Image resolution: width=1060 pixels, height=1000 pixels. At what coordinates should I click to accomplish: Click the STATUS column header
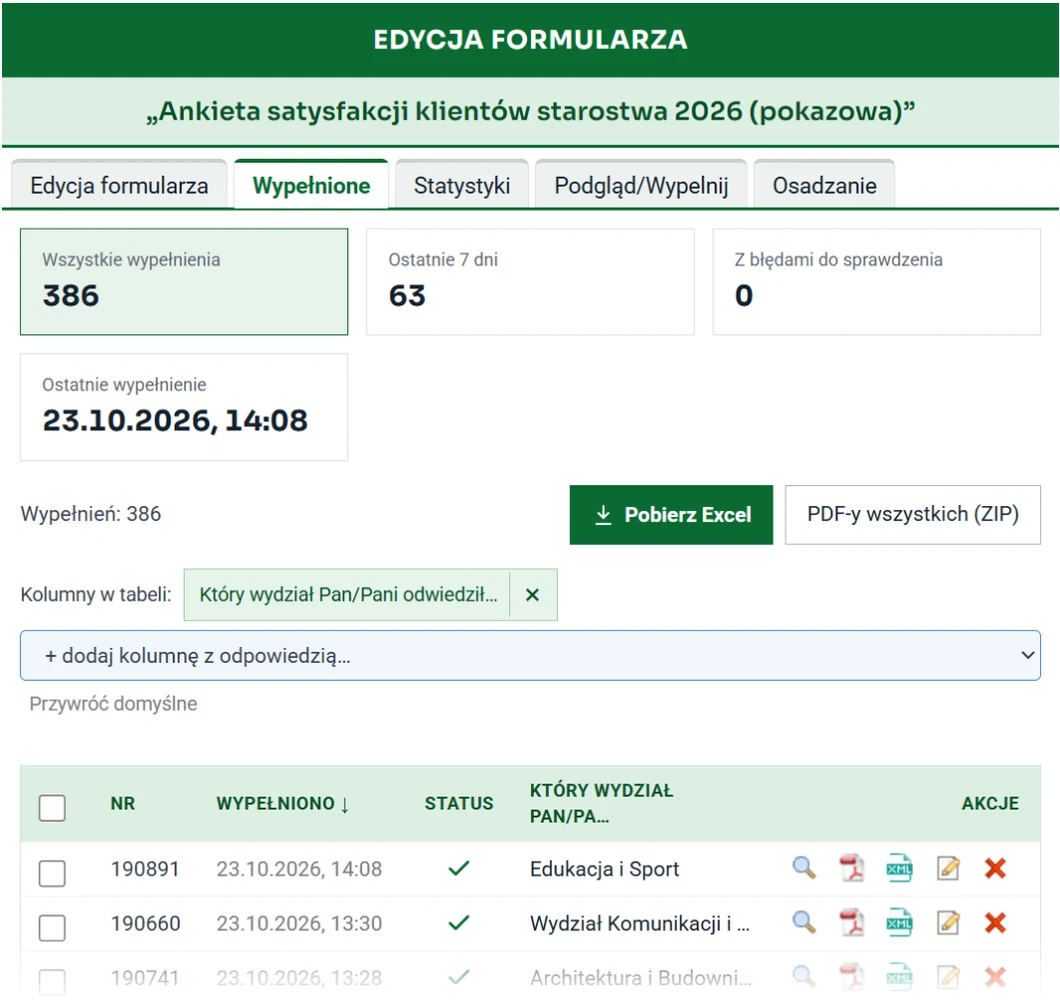(459, 803)
